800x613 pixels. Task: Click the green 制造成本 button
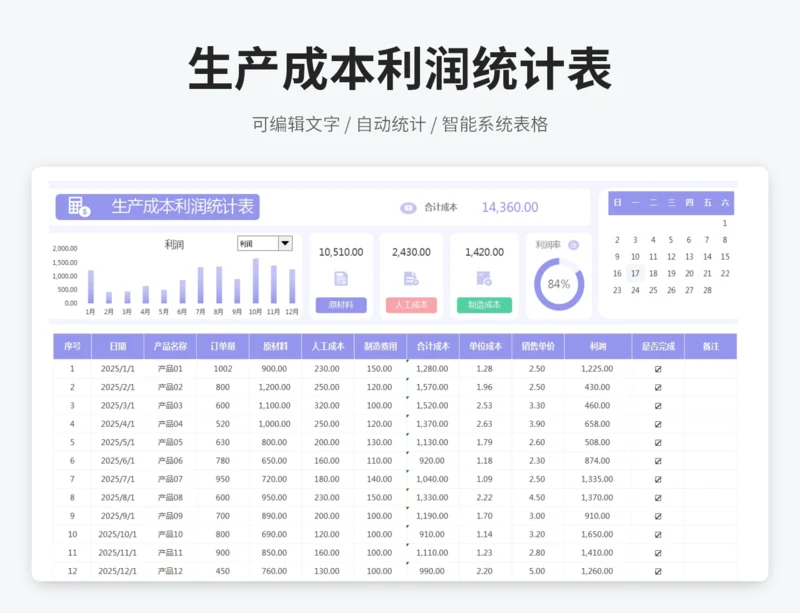click(x=484, y=305)
